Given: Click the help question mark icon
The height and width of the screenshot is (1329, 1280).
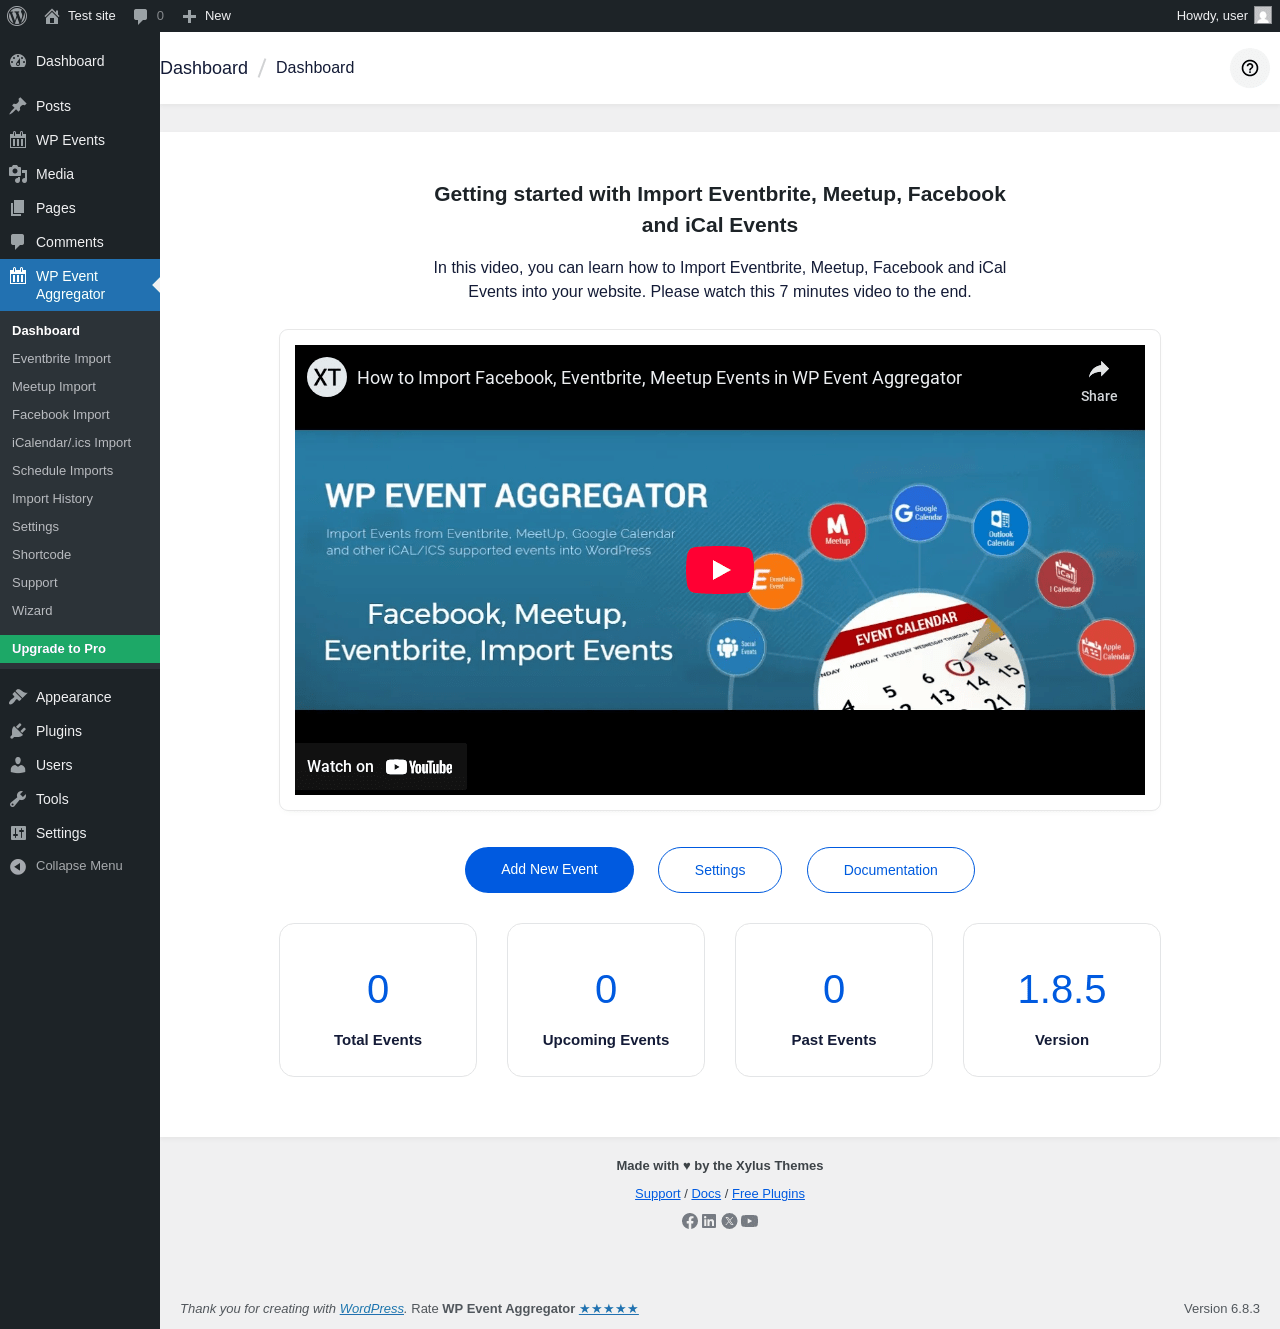Looking at the screenshot, I should tap(1250, 68).
